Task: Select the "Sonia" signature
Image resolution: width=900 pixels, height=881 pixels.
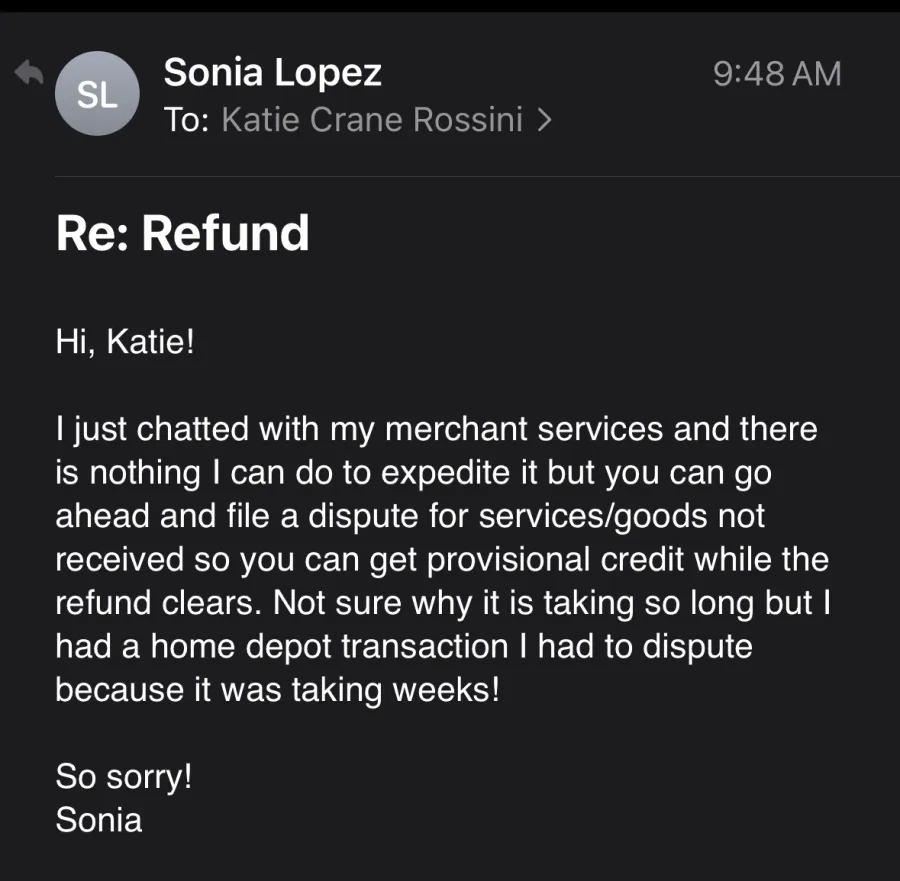Action: (x=99, y=820)
